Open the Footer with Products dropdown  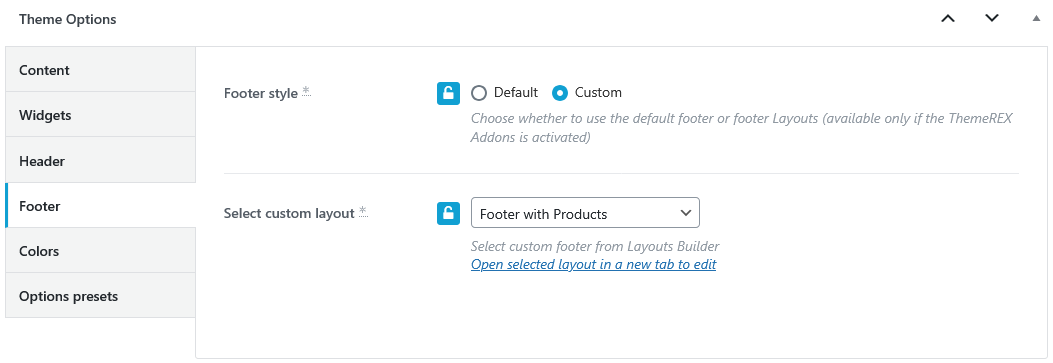point(585,213)
